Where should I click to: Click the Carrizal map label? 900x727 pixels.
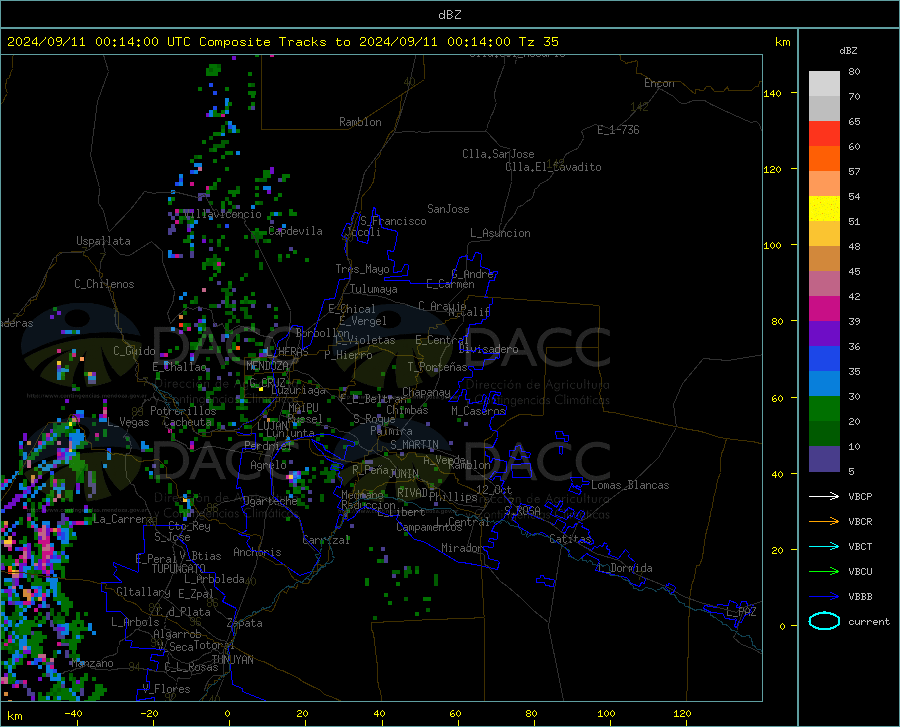pos(326,540)
